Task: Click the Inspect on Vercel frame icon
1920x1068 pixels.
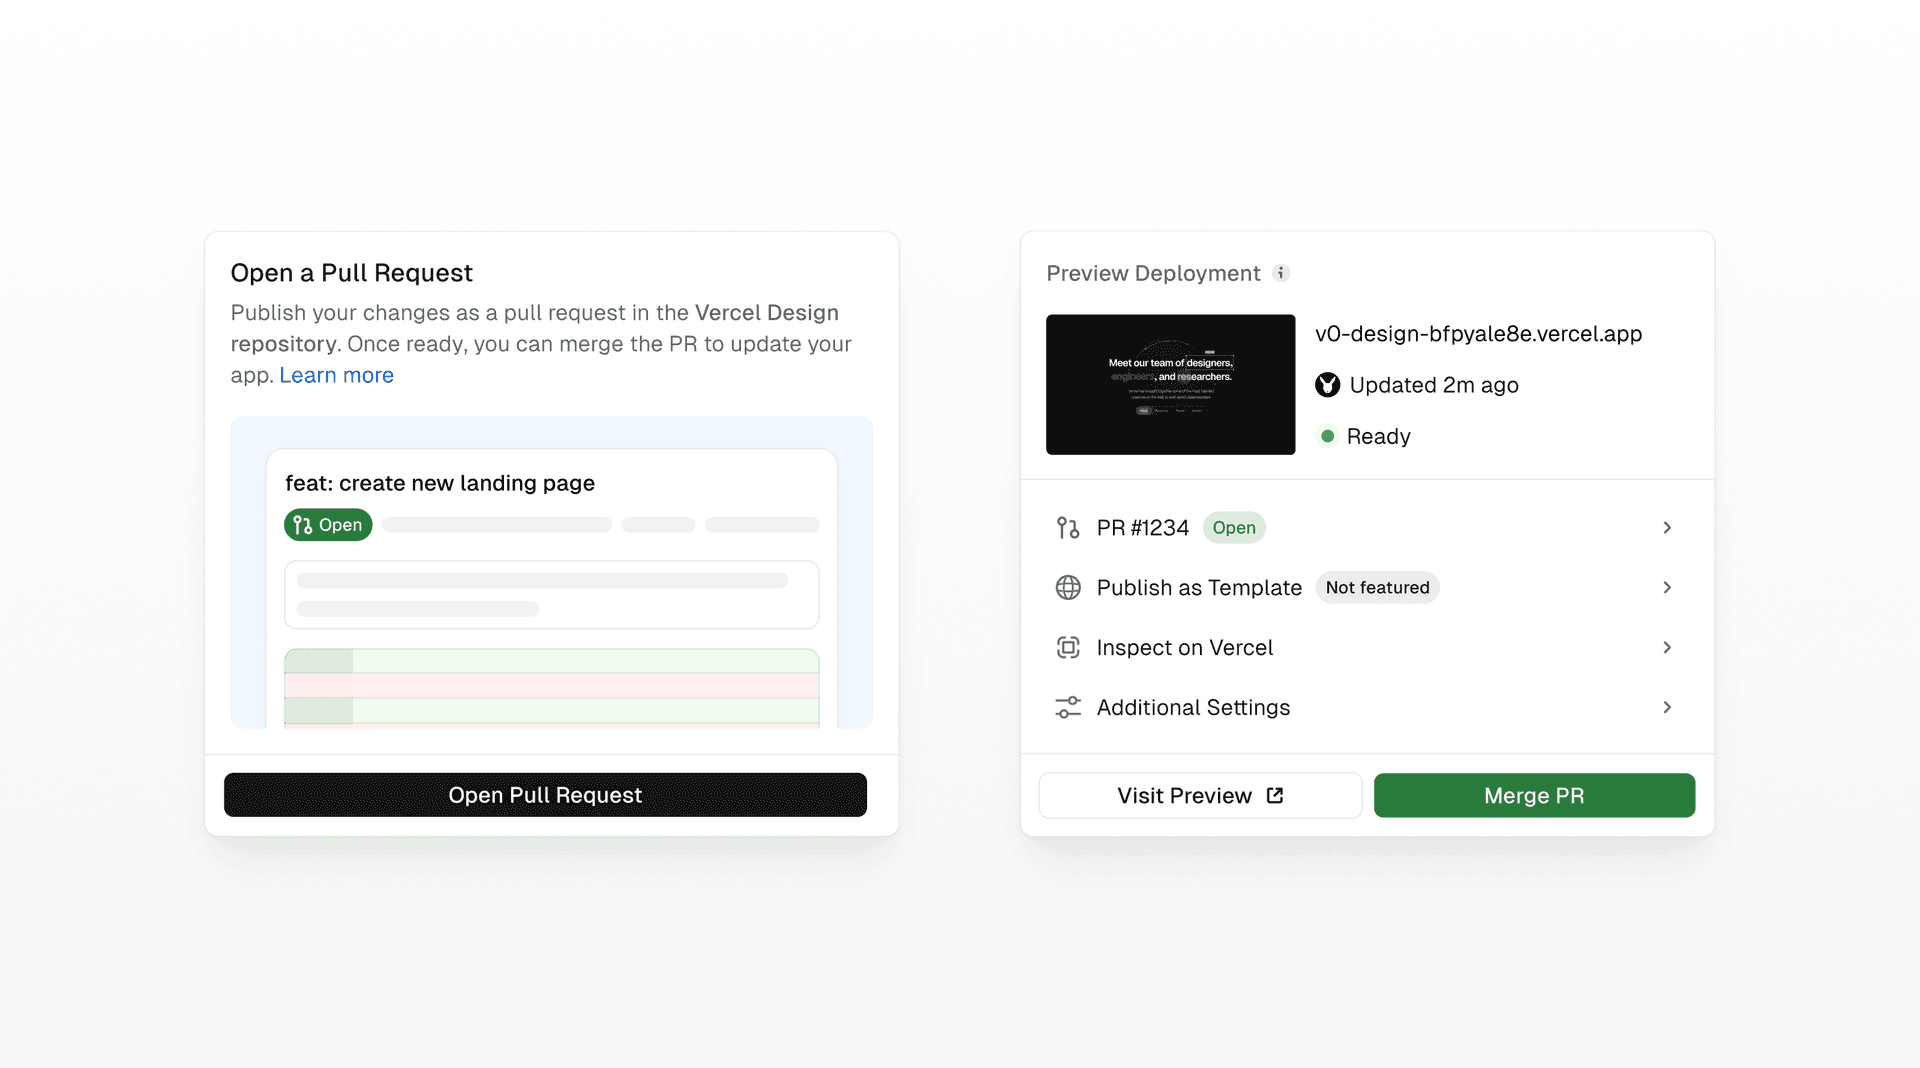Action: (1068, 648)
